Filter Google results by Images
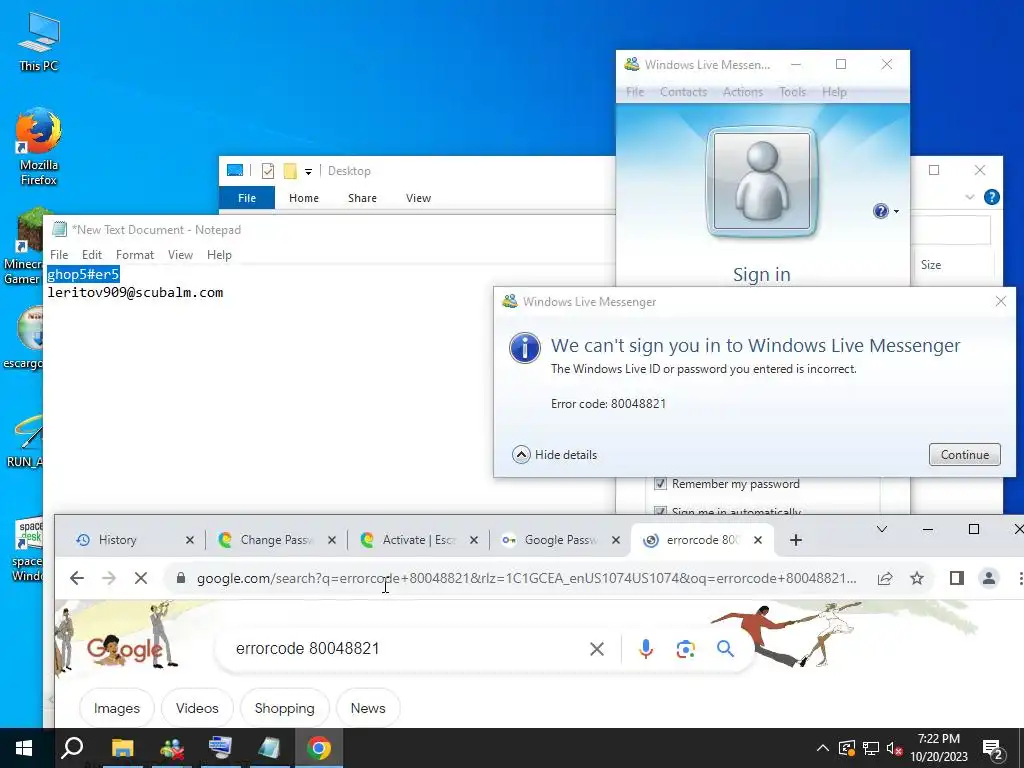 point(116,708)
